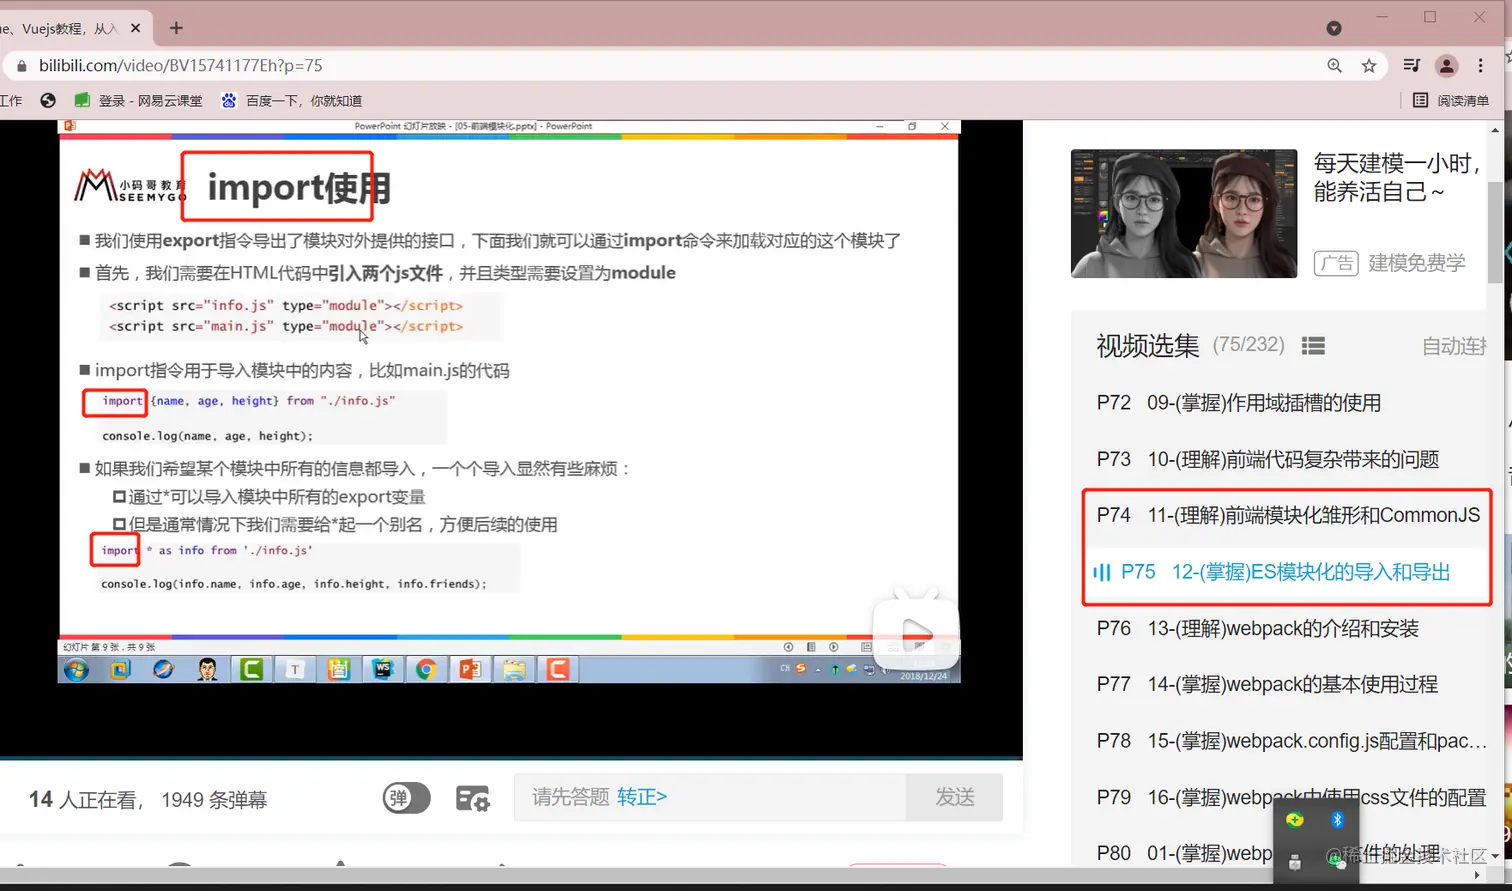
Task: Play P74 11-(理解)前端模块化雏形和CommonJS
Action: [1288, 515]
